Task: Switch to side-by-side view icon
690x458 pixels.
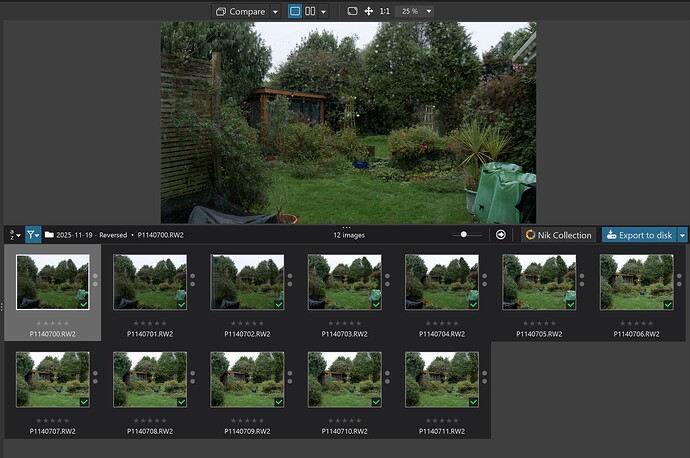Action: pyautogui.click(x=311, y=11)
